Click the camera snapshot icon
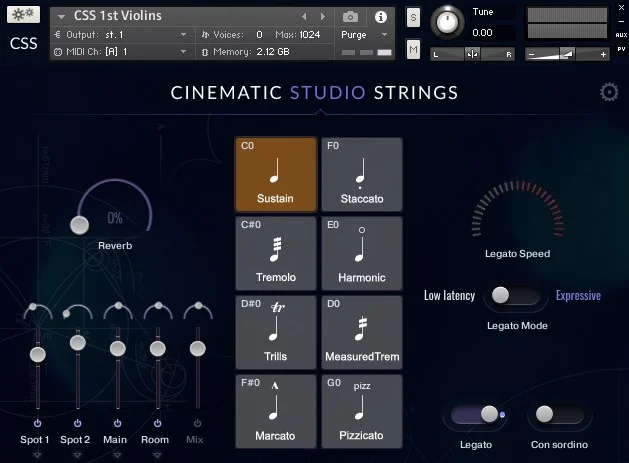This screenshot has height=463, width=629. tap(350, 17)
